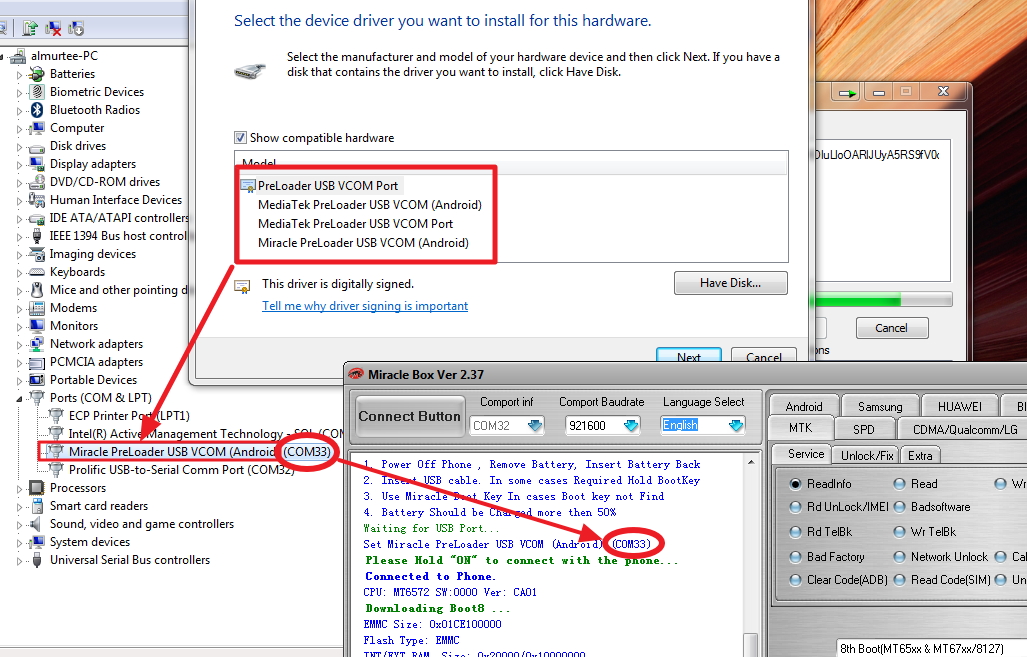Select the Clear Code(ADB) radio option

pos(795,580)
